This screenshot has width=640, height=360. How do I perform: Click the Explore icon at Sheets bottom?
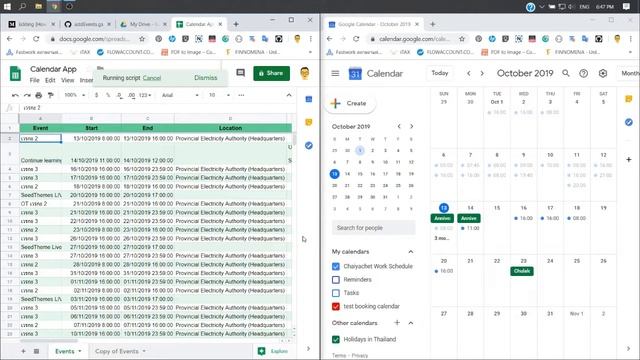click(x=262, y=351)
